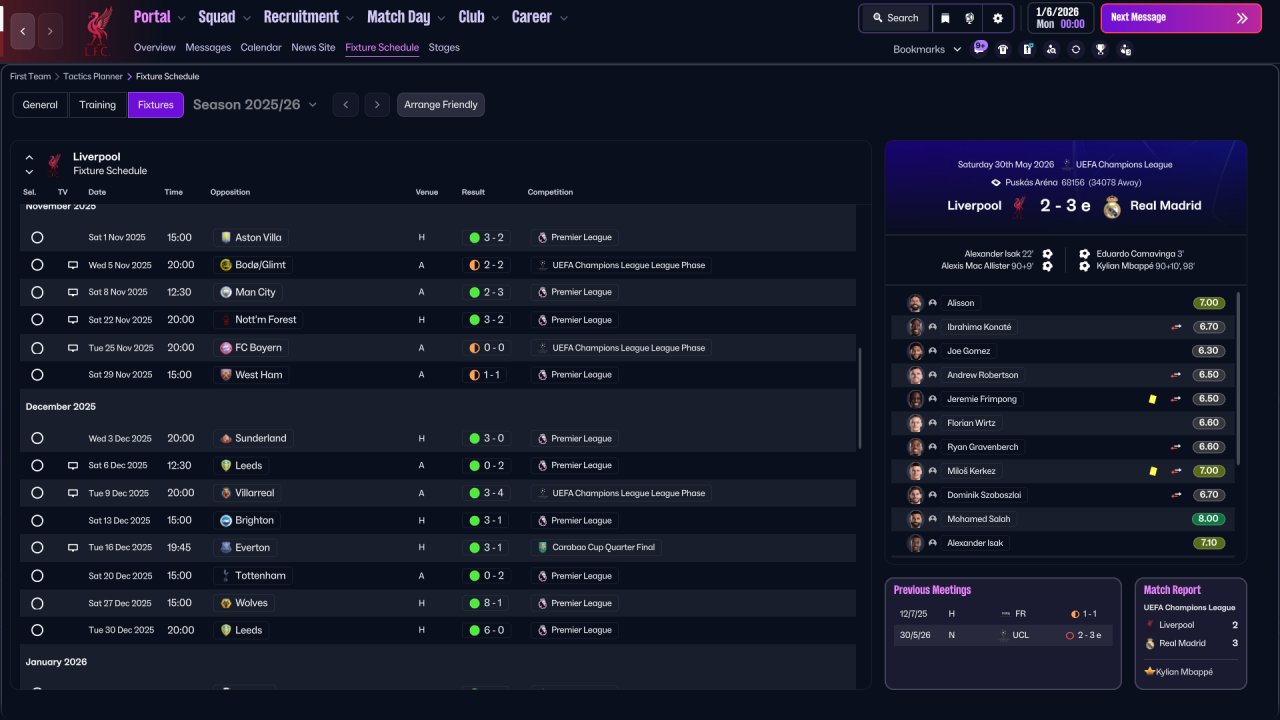Click the double-arrow icon on Next Message
This screenshot has width=1280, height=720.
tap(1242, 18)
